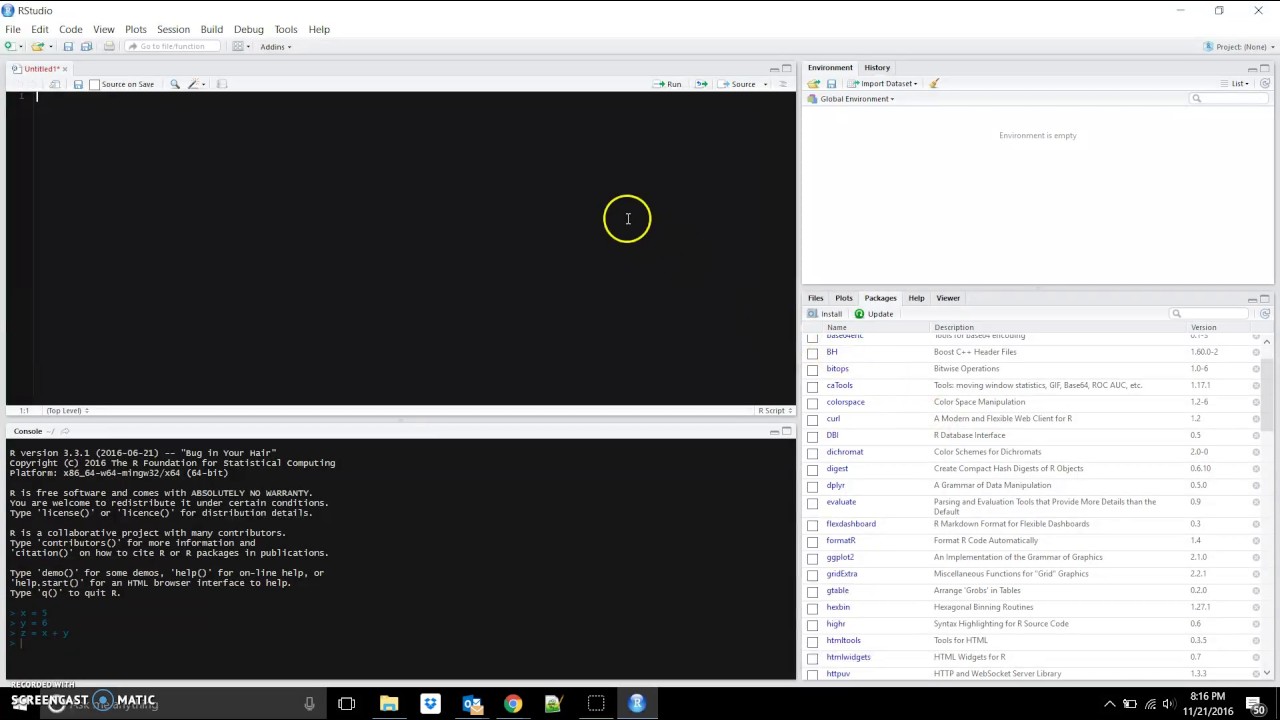Click the Save All icon in main toolbar
The height and width of the screenshot is (720, 1280).
(86, 46)
